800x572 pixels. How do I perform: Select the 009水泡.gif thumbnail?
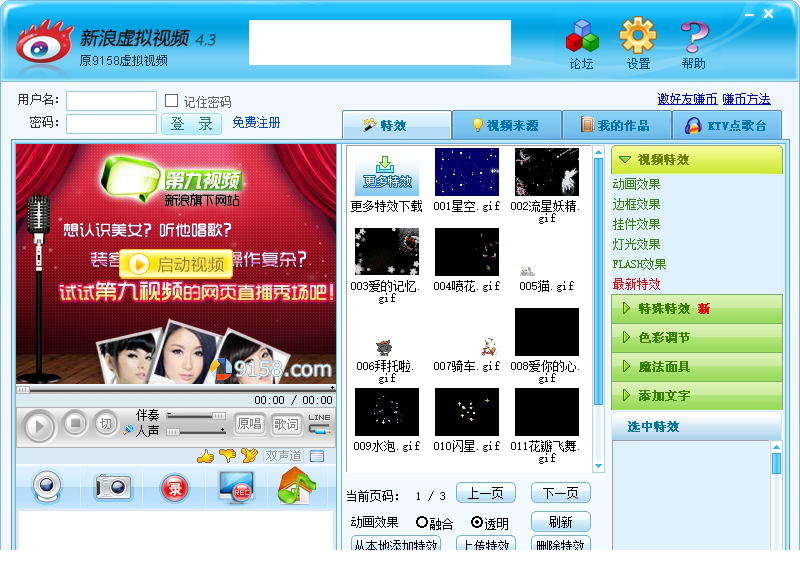387,412
